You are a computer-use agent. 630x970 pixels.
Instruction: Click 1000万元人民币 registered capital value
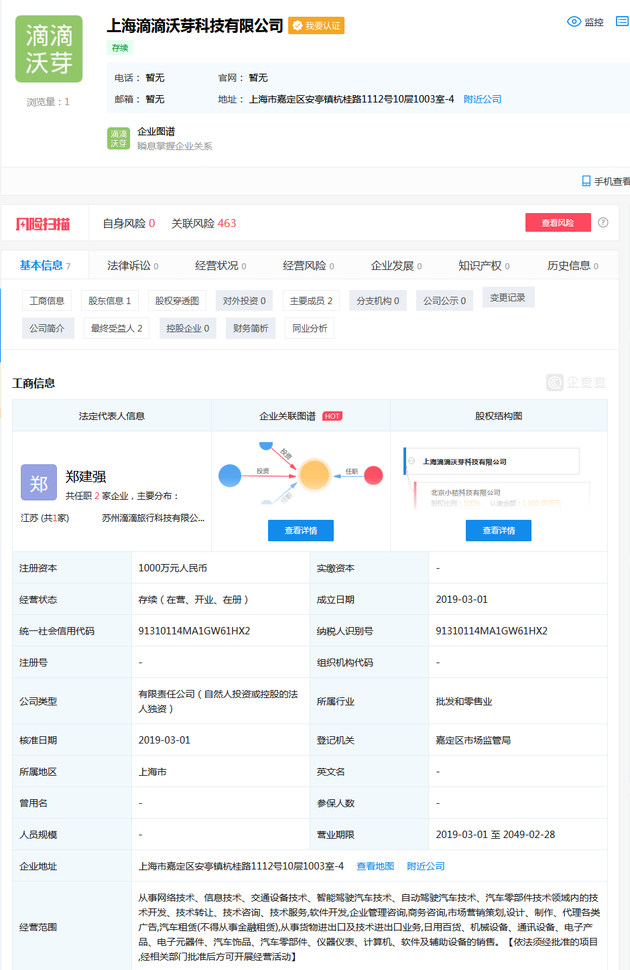(173, 568)
